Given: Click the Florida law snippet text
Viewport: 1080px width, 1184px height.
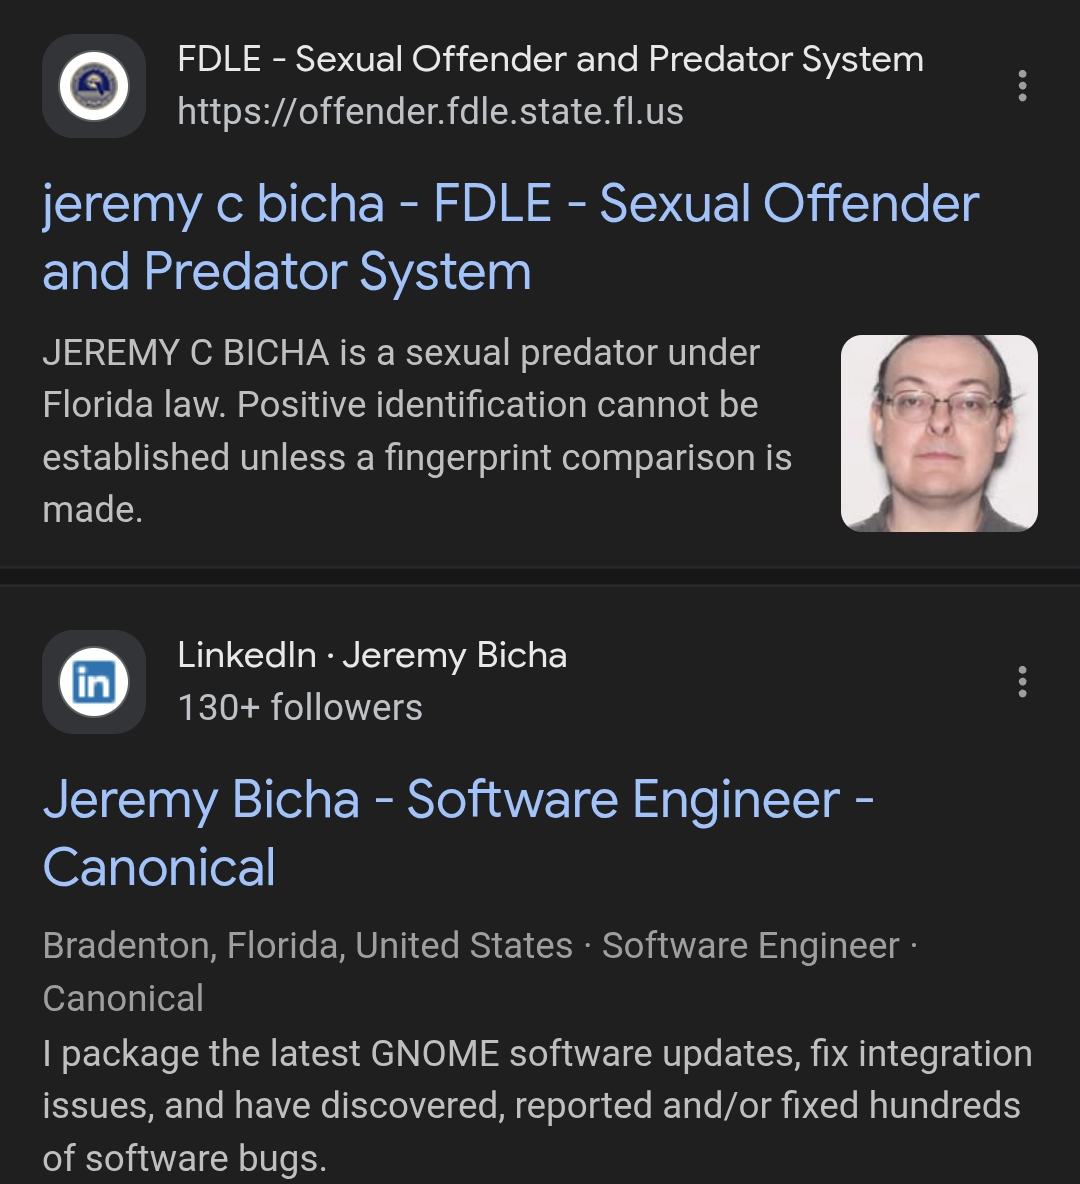Looking at the screenshot, I should [400, 405].
